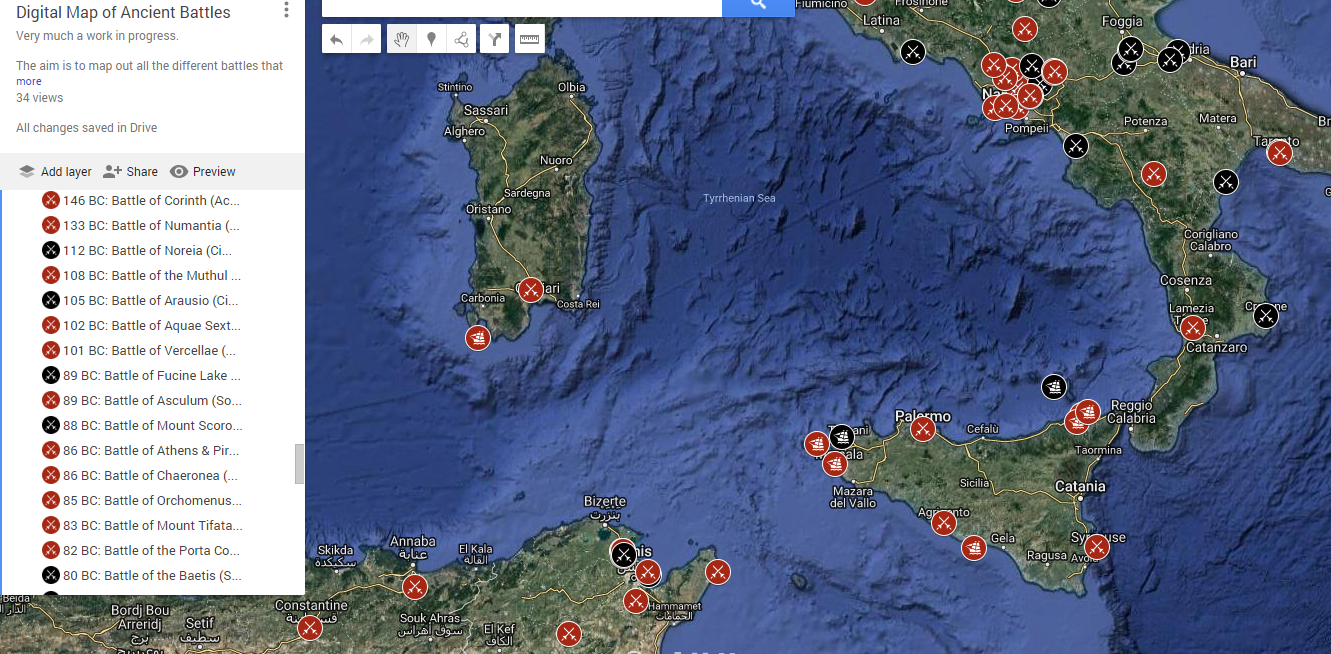The height and width of the screenshot is (654, 1331).
Task: Click the Undo arrow icon
Action: coord(337,39)
